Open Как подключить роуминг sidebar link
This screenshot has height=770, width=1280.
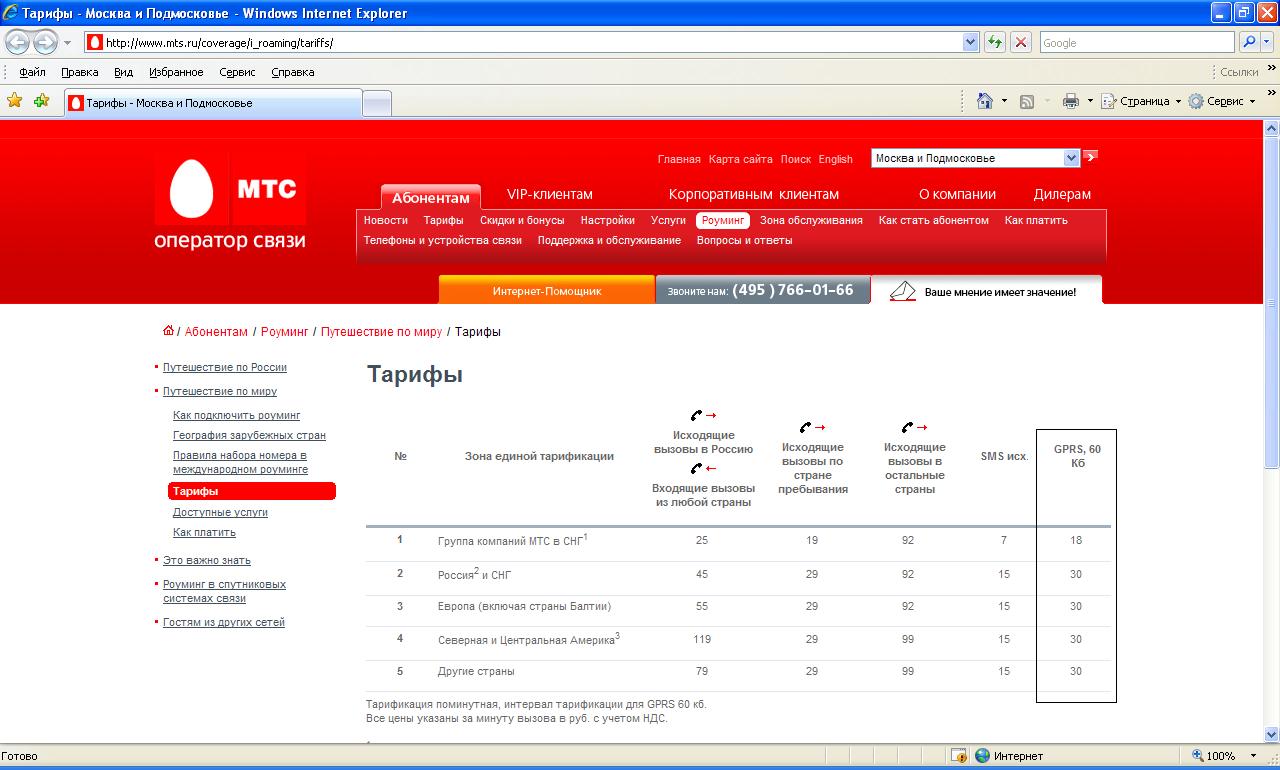tap(236, 415)
